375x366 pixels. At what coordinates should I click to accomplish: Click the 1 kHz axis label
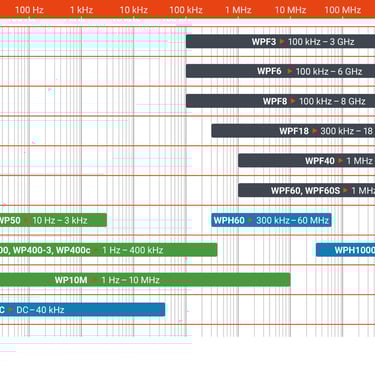[x=82, y=10]
